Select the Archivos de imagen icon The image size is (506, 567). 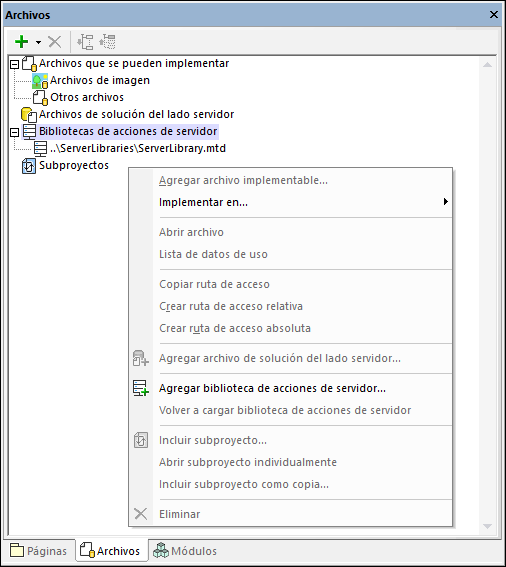40,81
